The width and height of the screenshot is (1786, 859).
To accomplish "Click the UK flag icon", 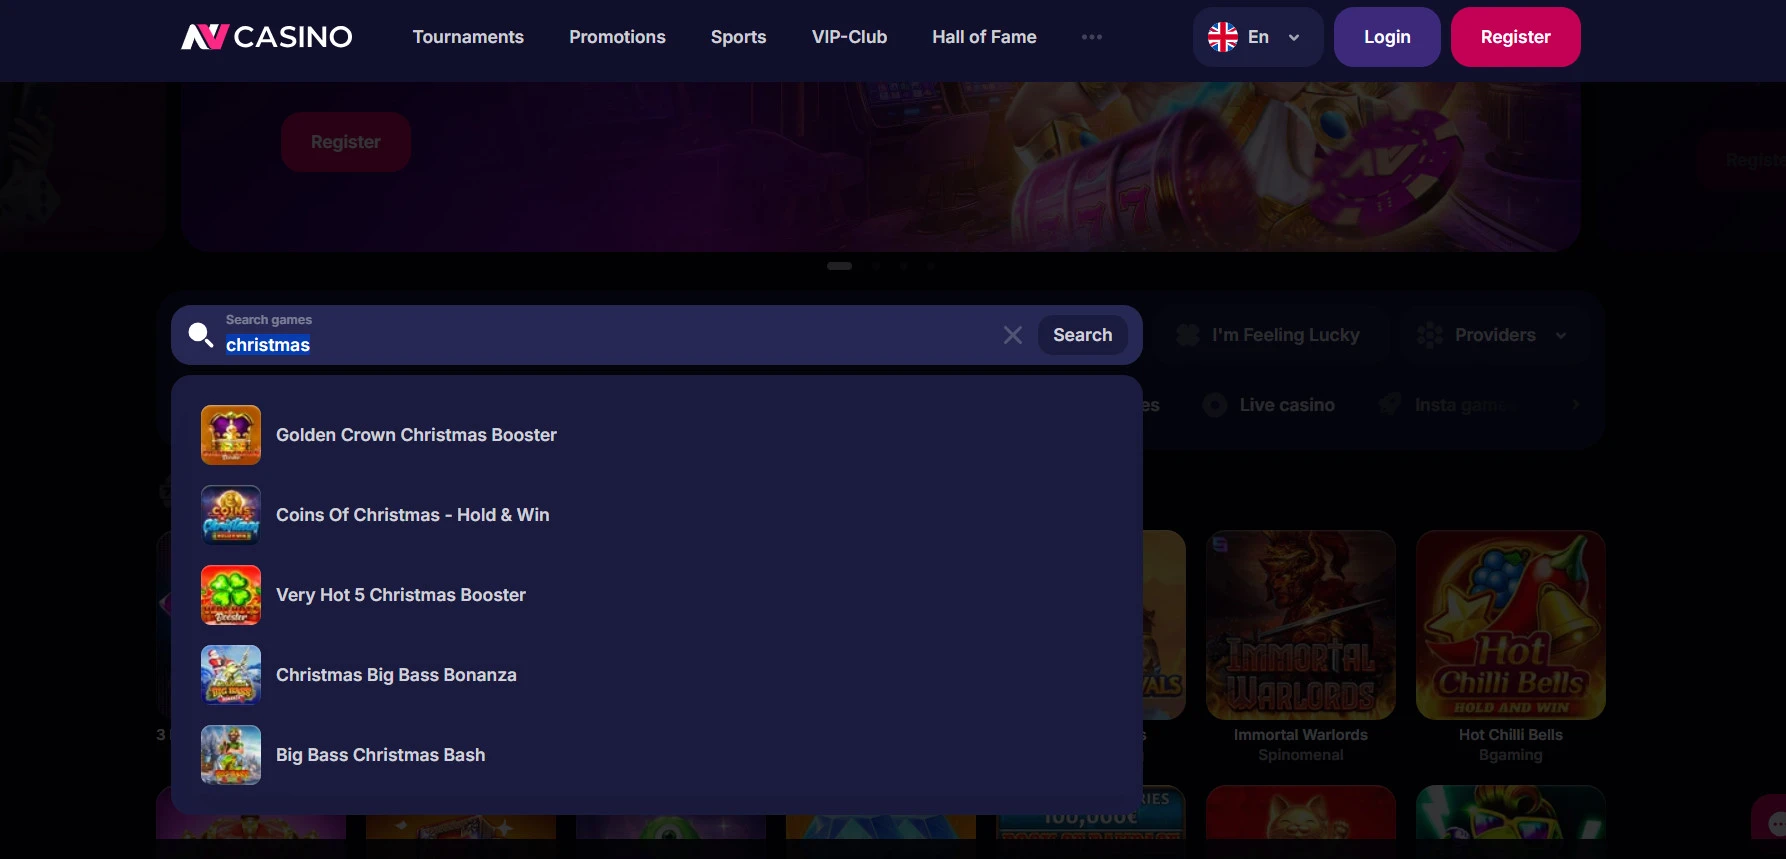I will point(1223,37).
